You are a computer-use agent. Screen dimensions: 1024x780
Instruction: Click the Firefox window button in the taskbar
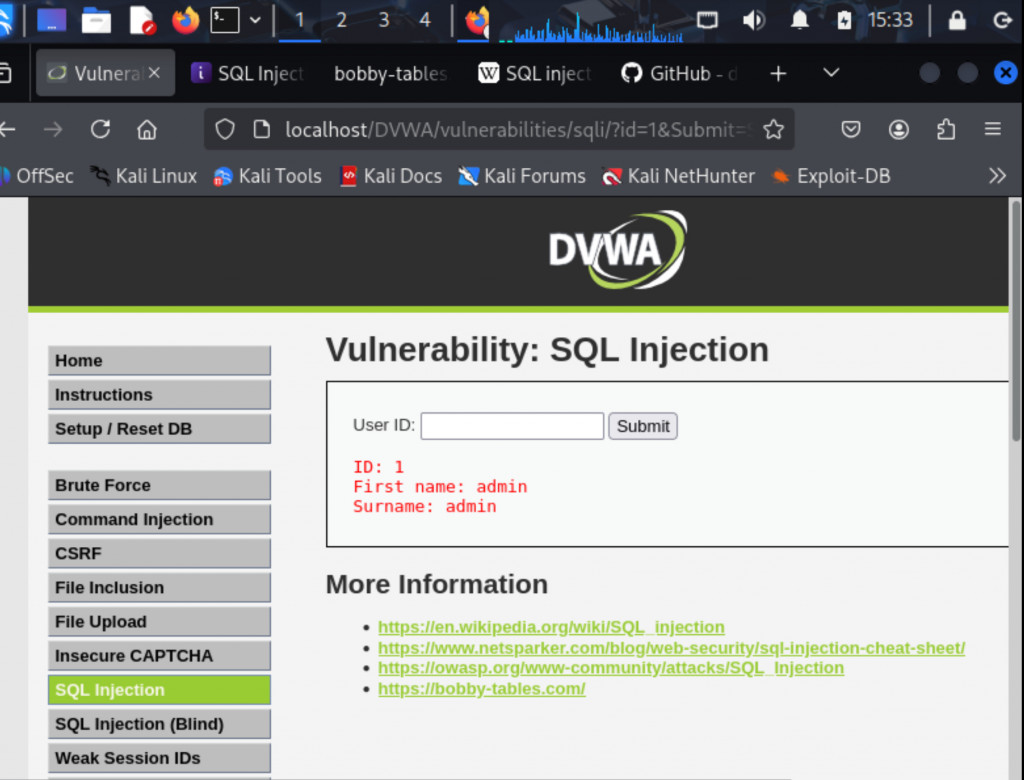coord(474,20)
